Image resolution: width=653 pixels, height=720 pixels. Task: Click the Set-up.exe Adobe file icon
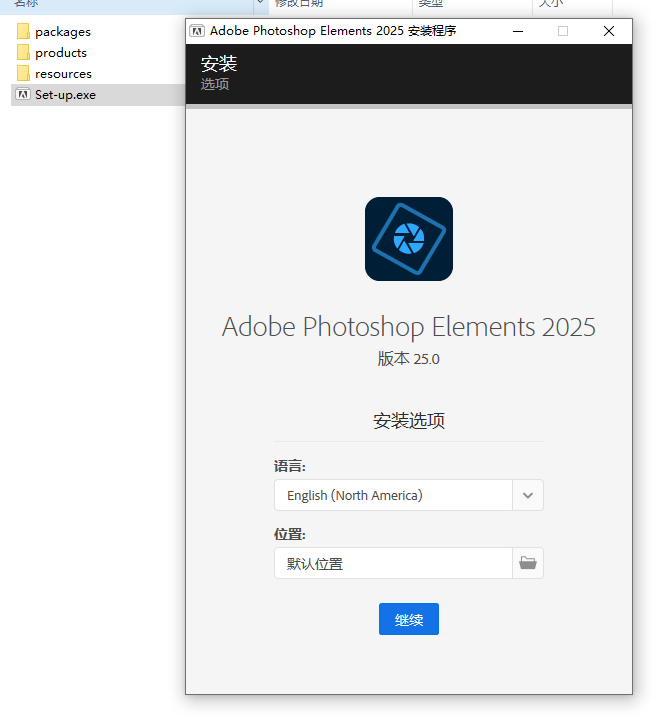[x=23, y=95]
